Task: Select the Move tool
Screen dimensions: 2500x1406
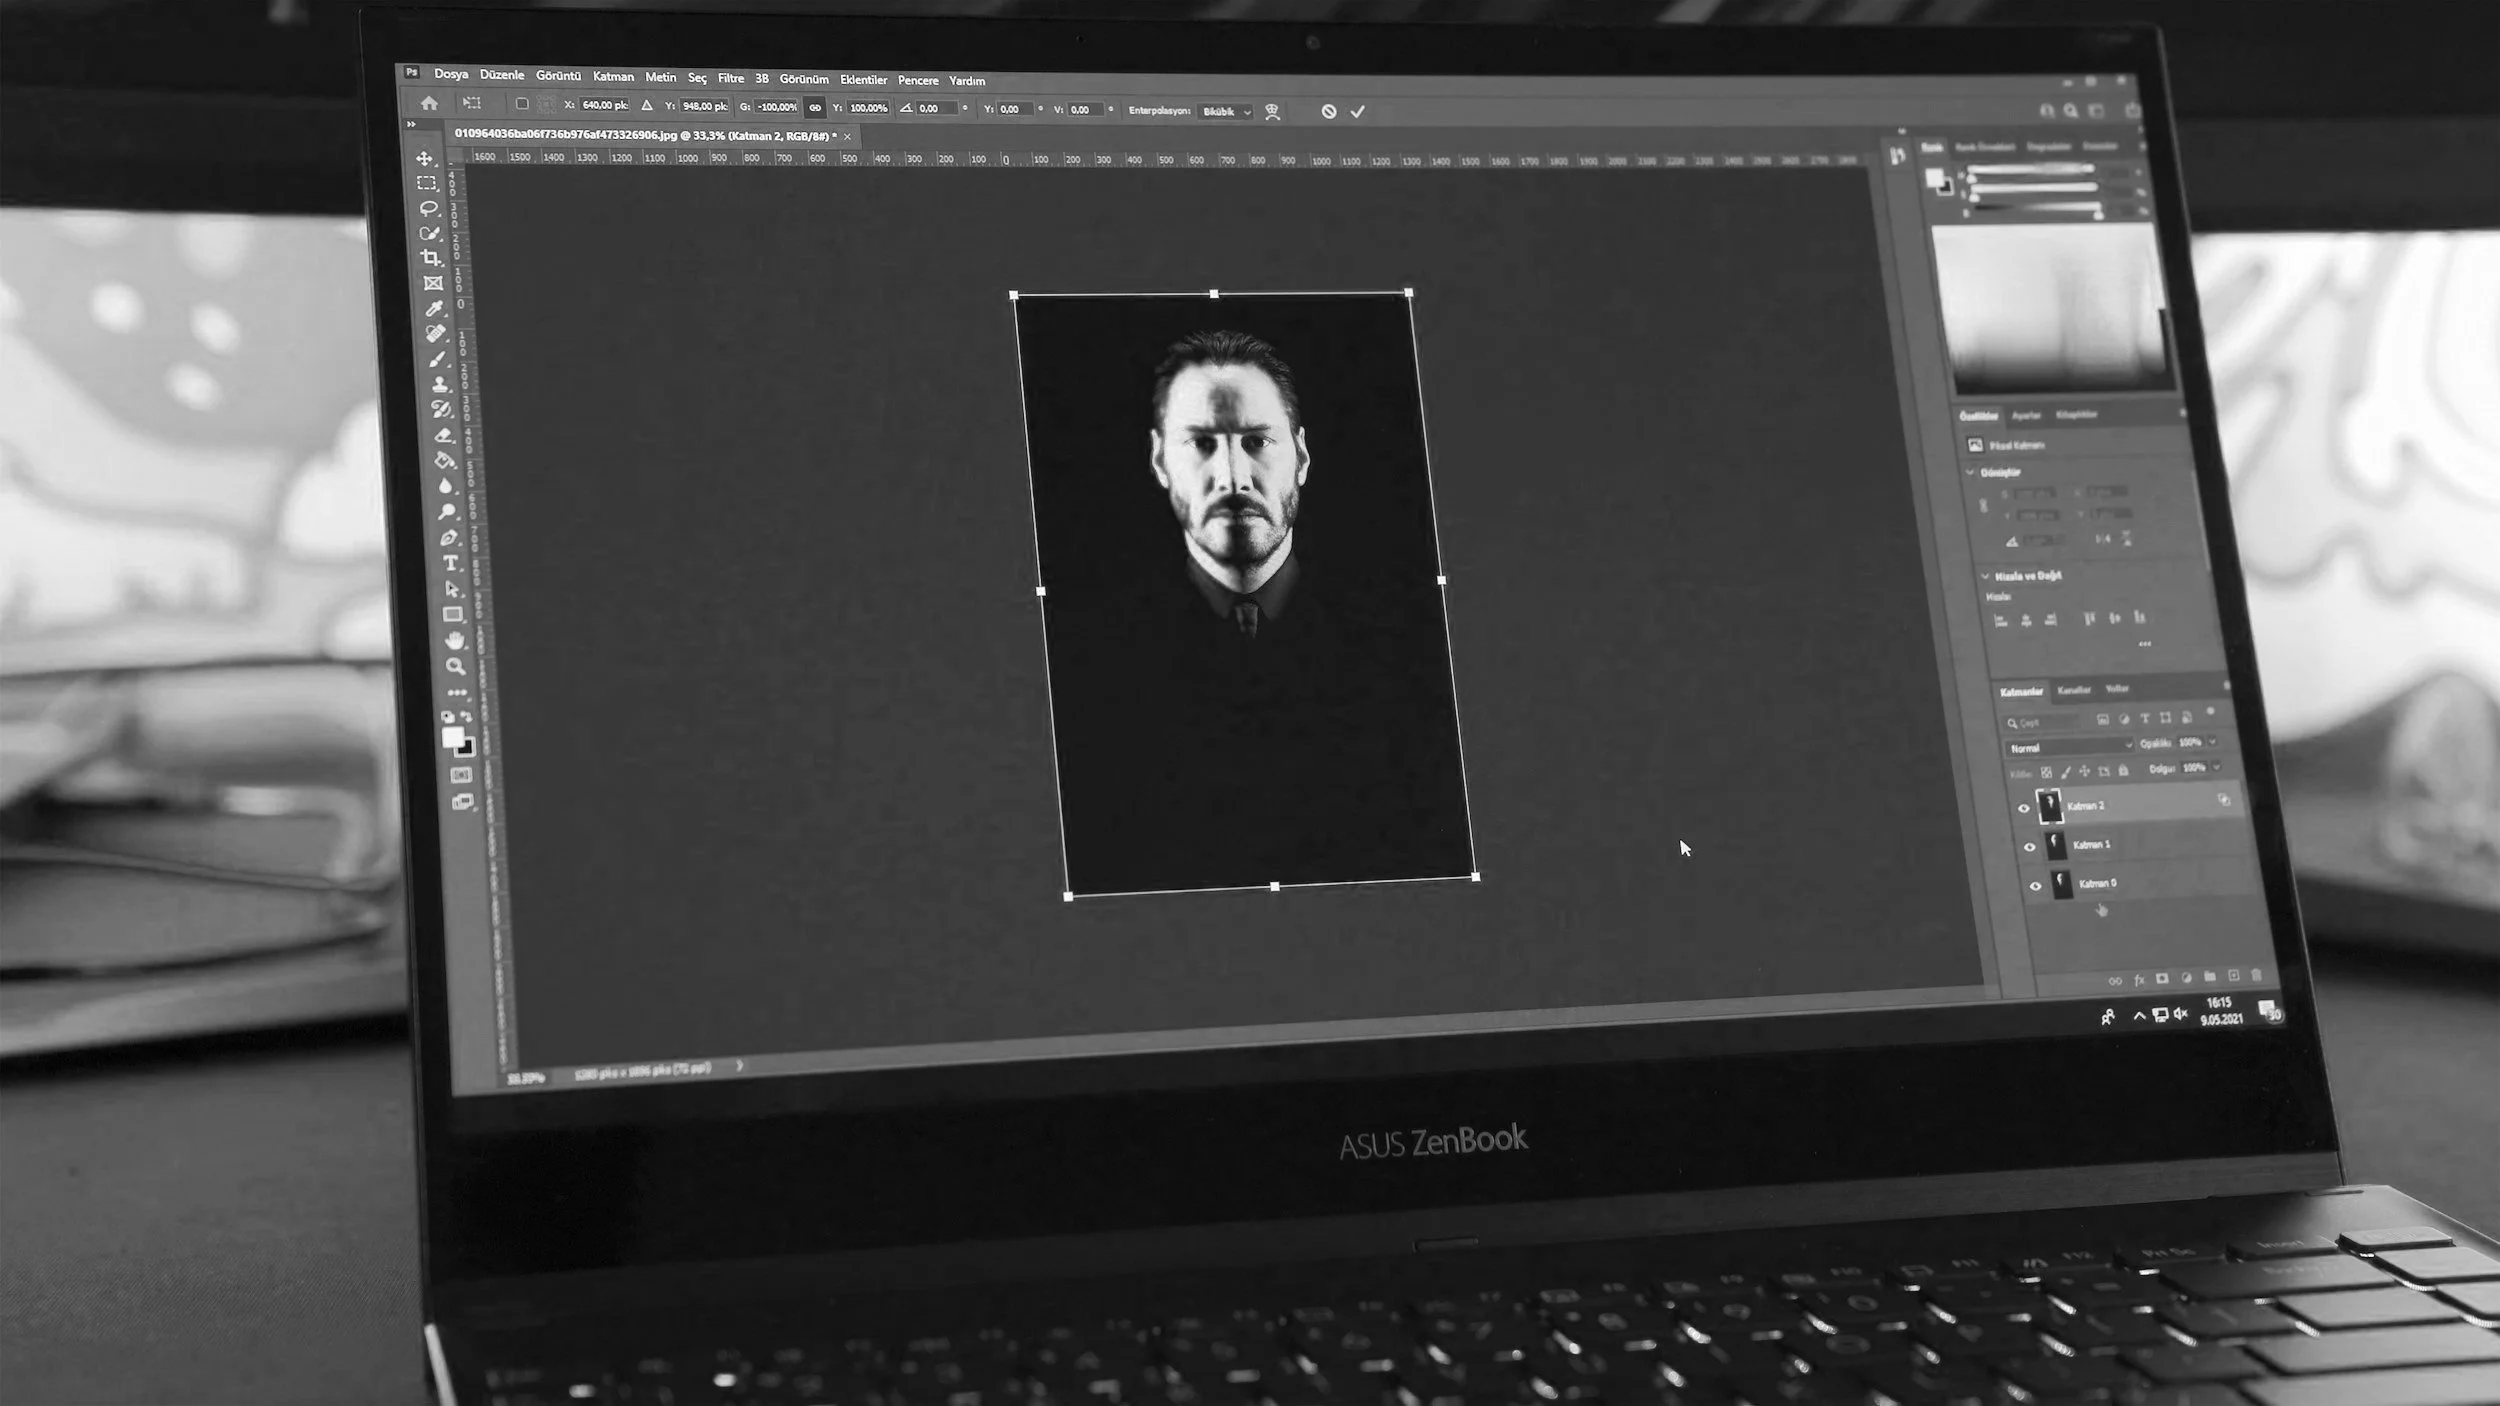Action: [425, 159]
